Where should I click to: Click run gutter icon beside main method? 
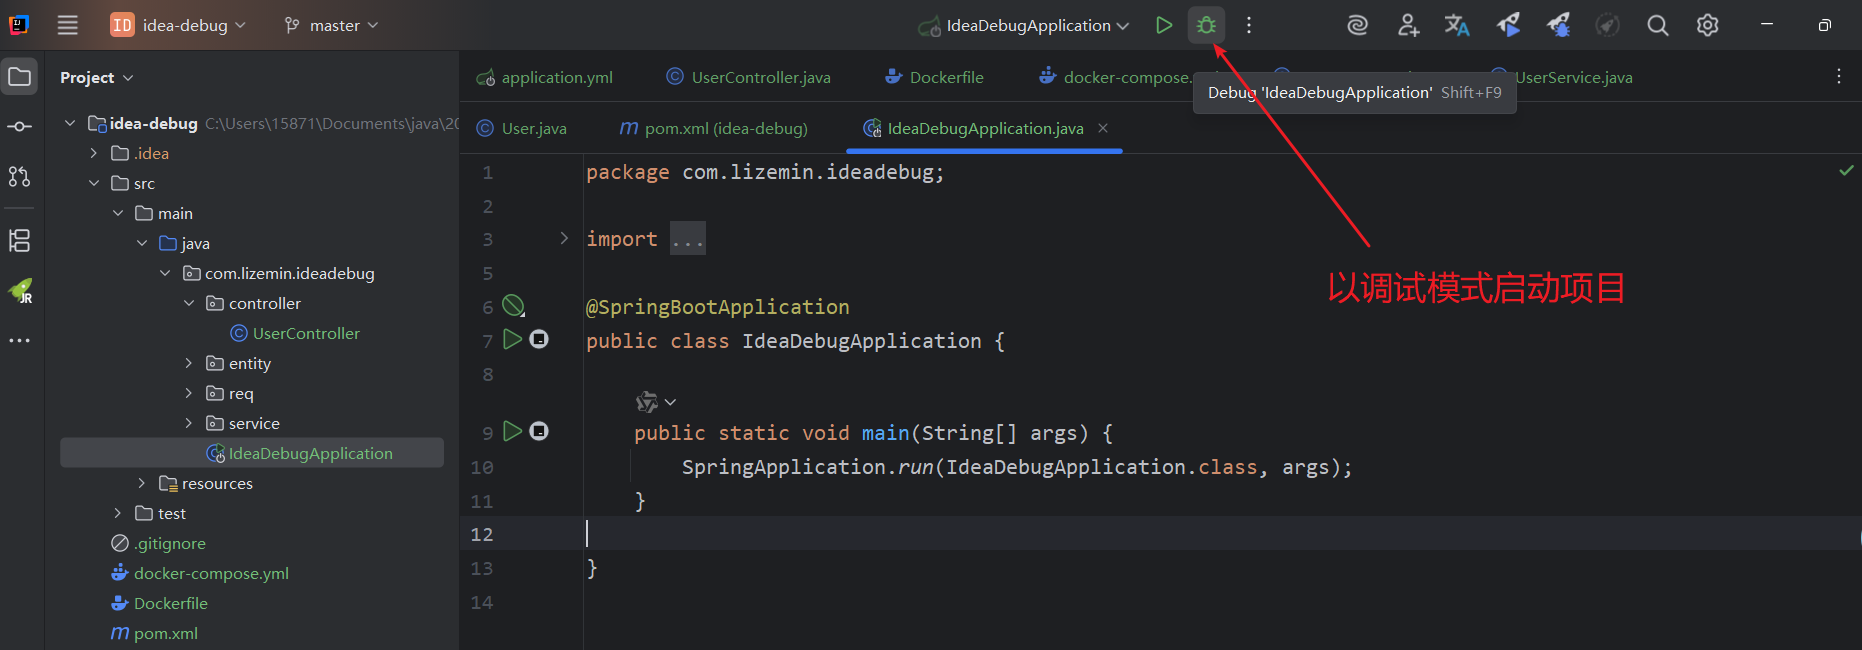point(512,431)
